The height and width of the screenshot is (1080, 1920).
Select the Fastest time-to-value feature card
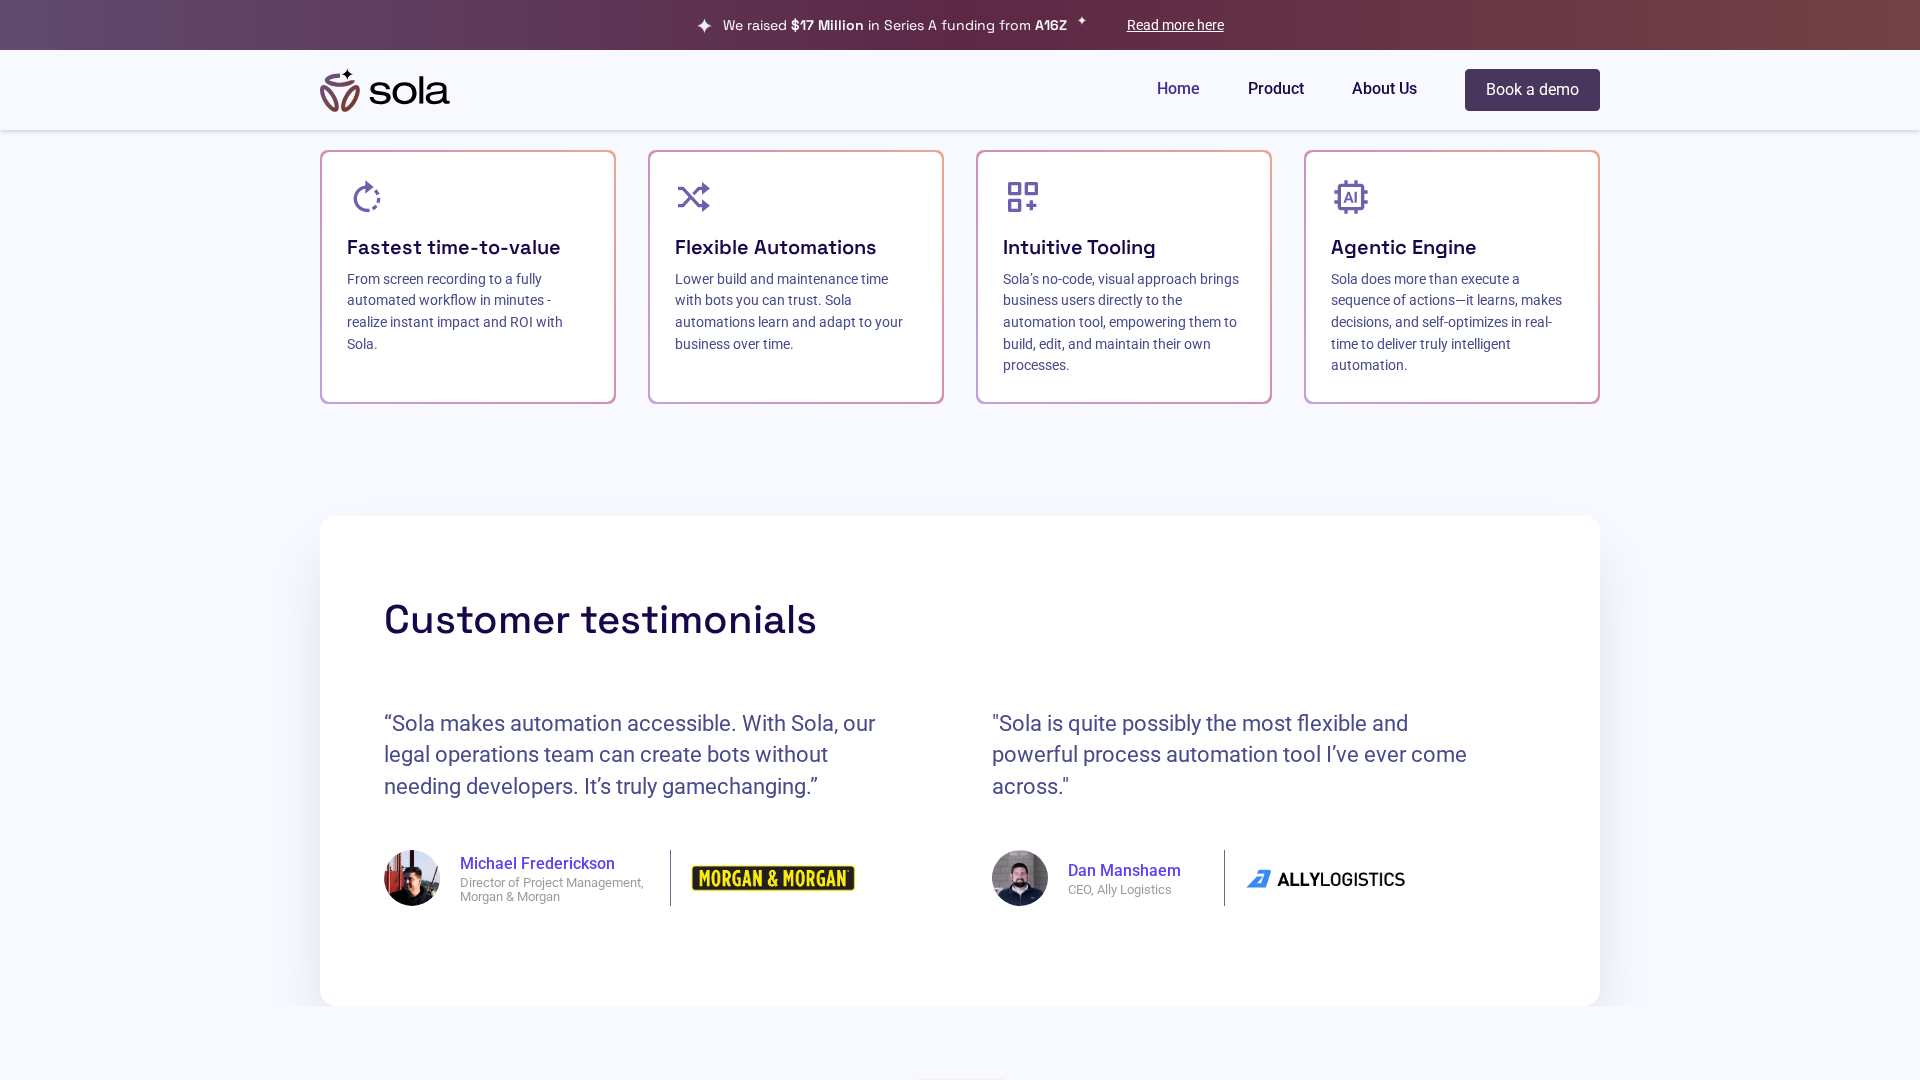point(467,276)
